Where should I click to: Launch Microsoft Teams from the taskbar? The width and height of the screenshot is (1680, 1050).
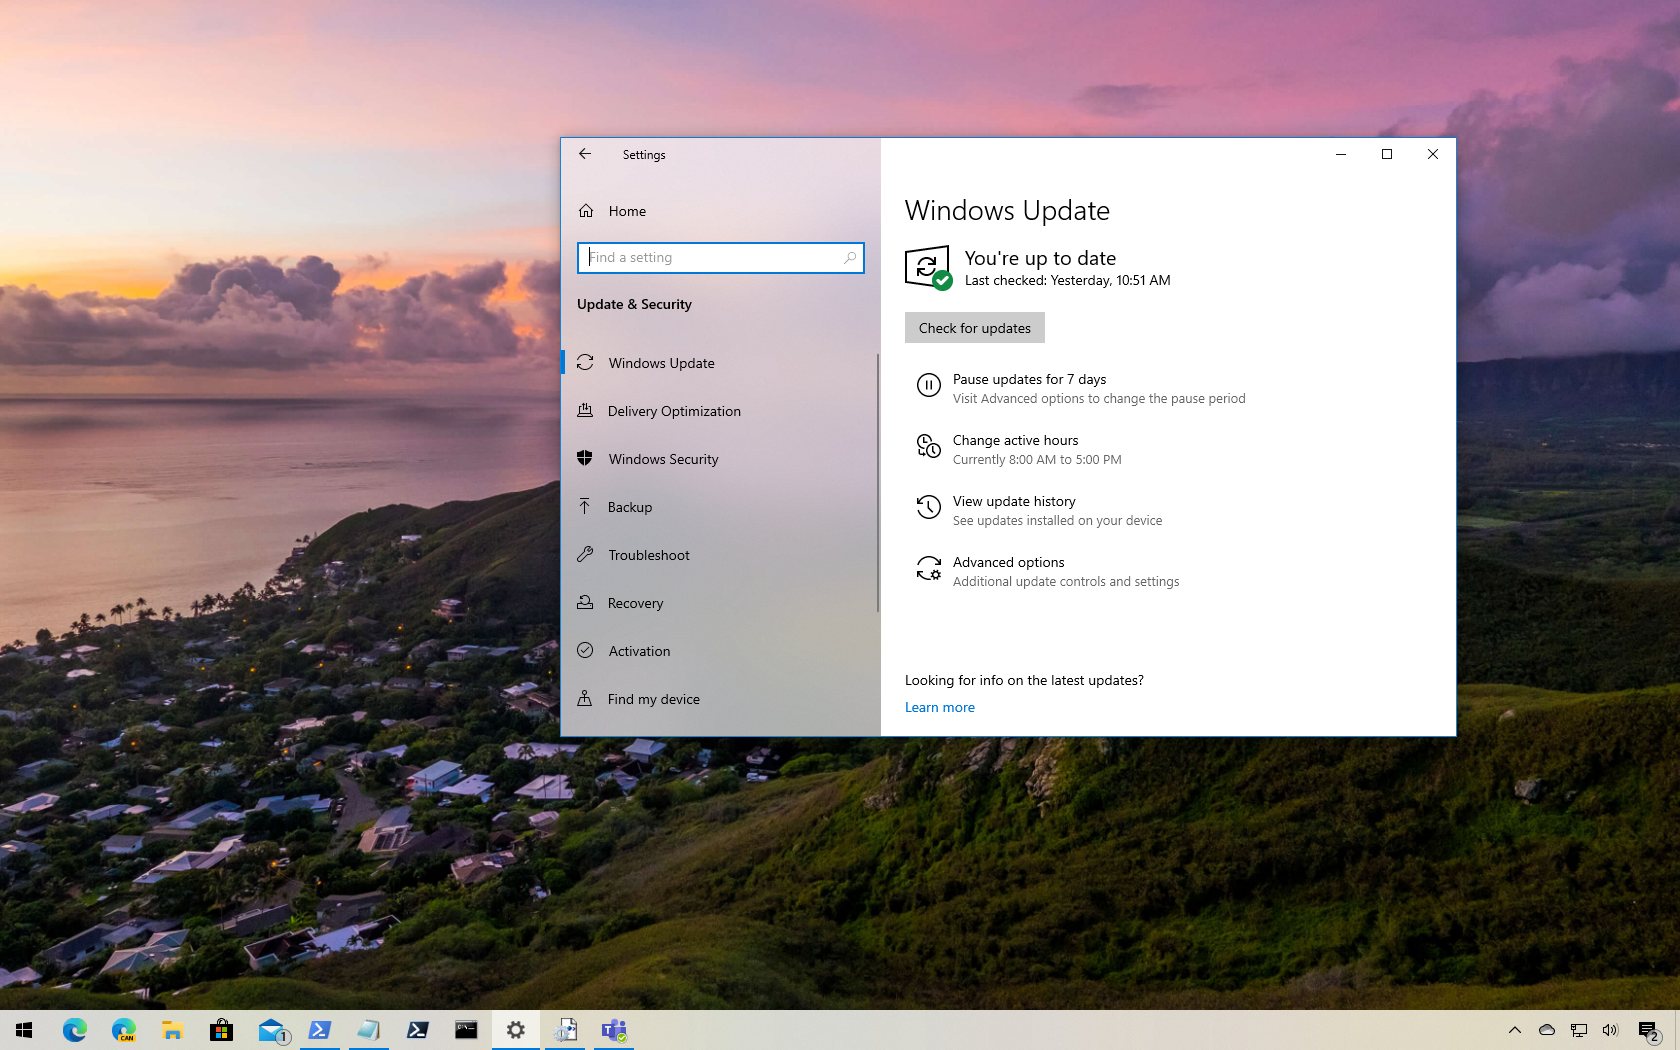(613, 1030)
